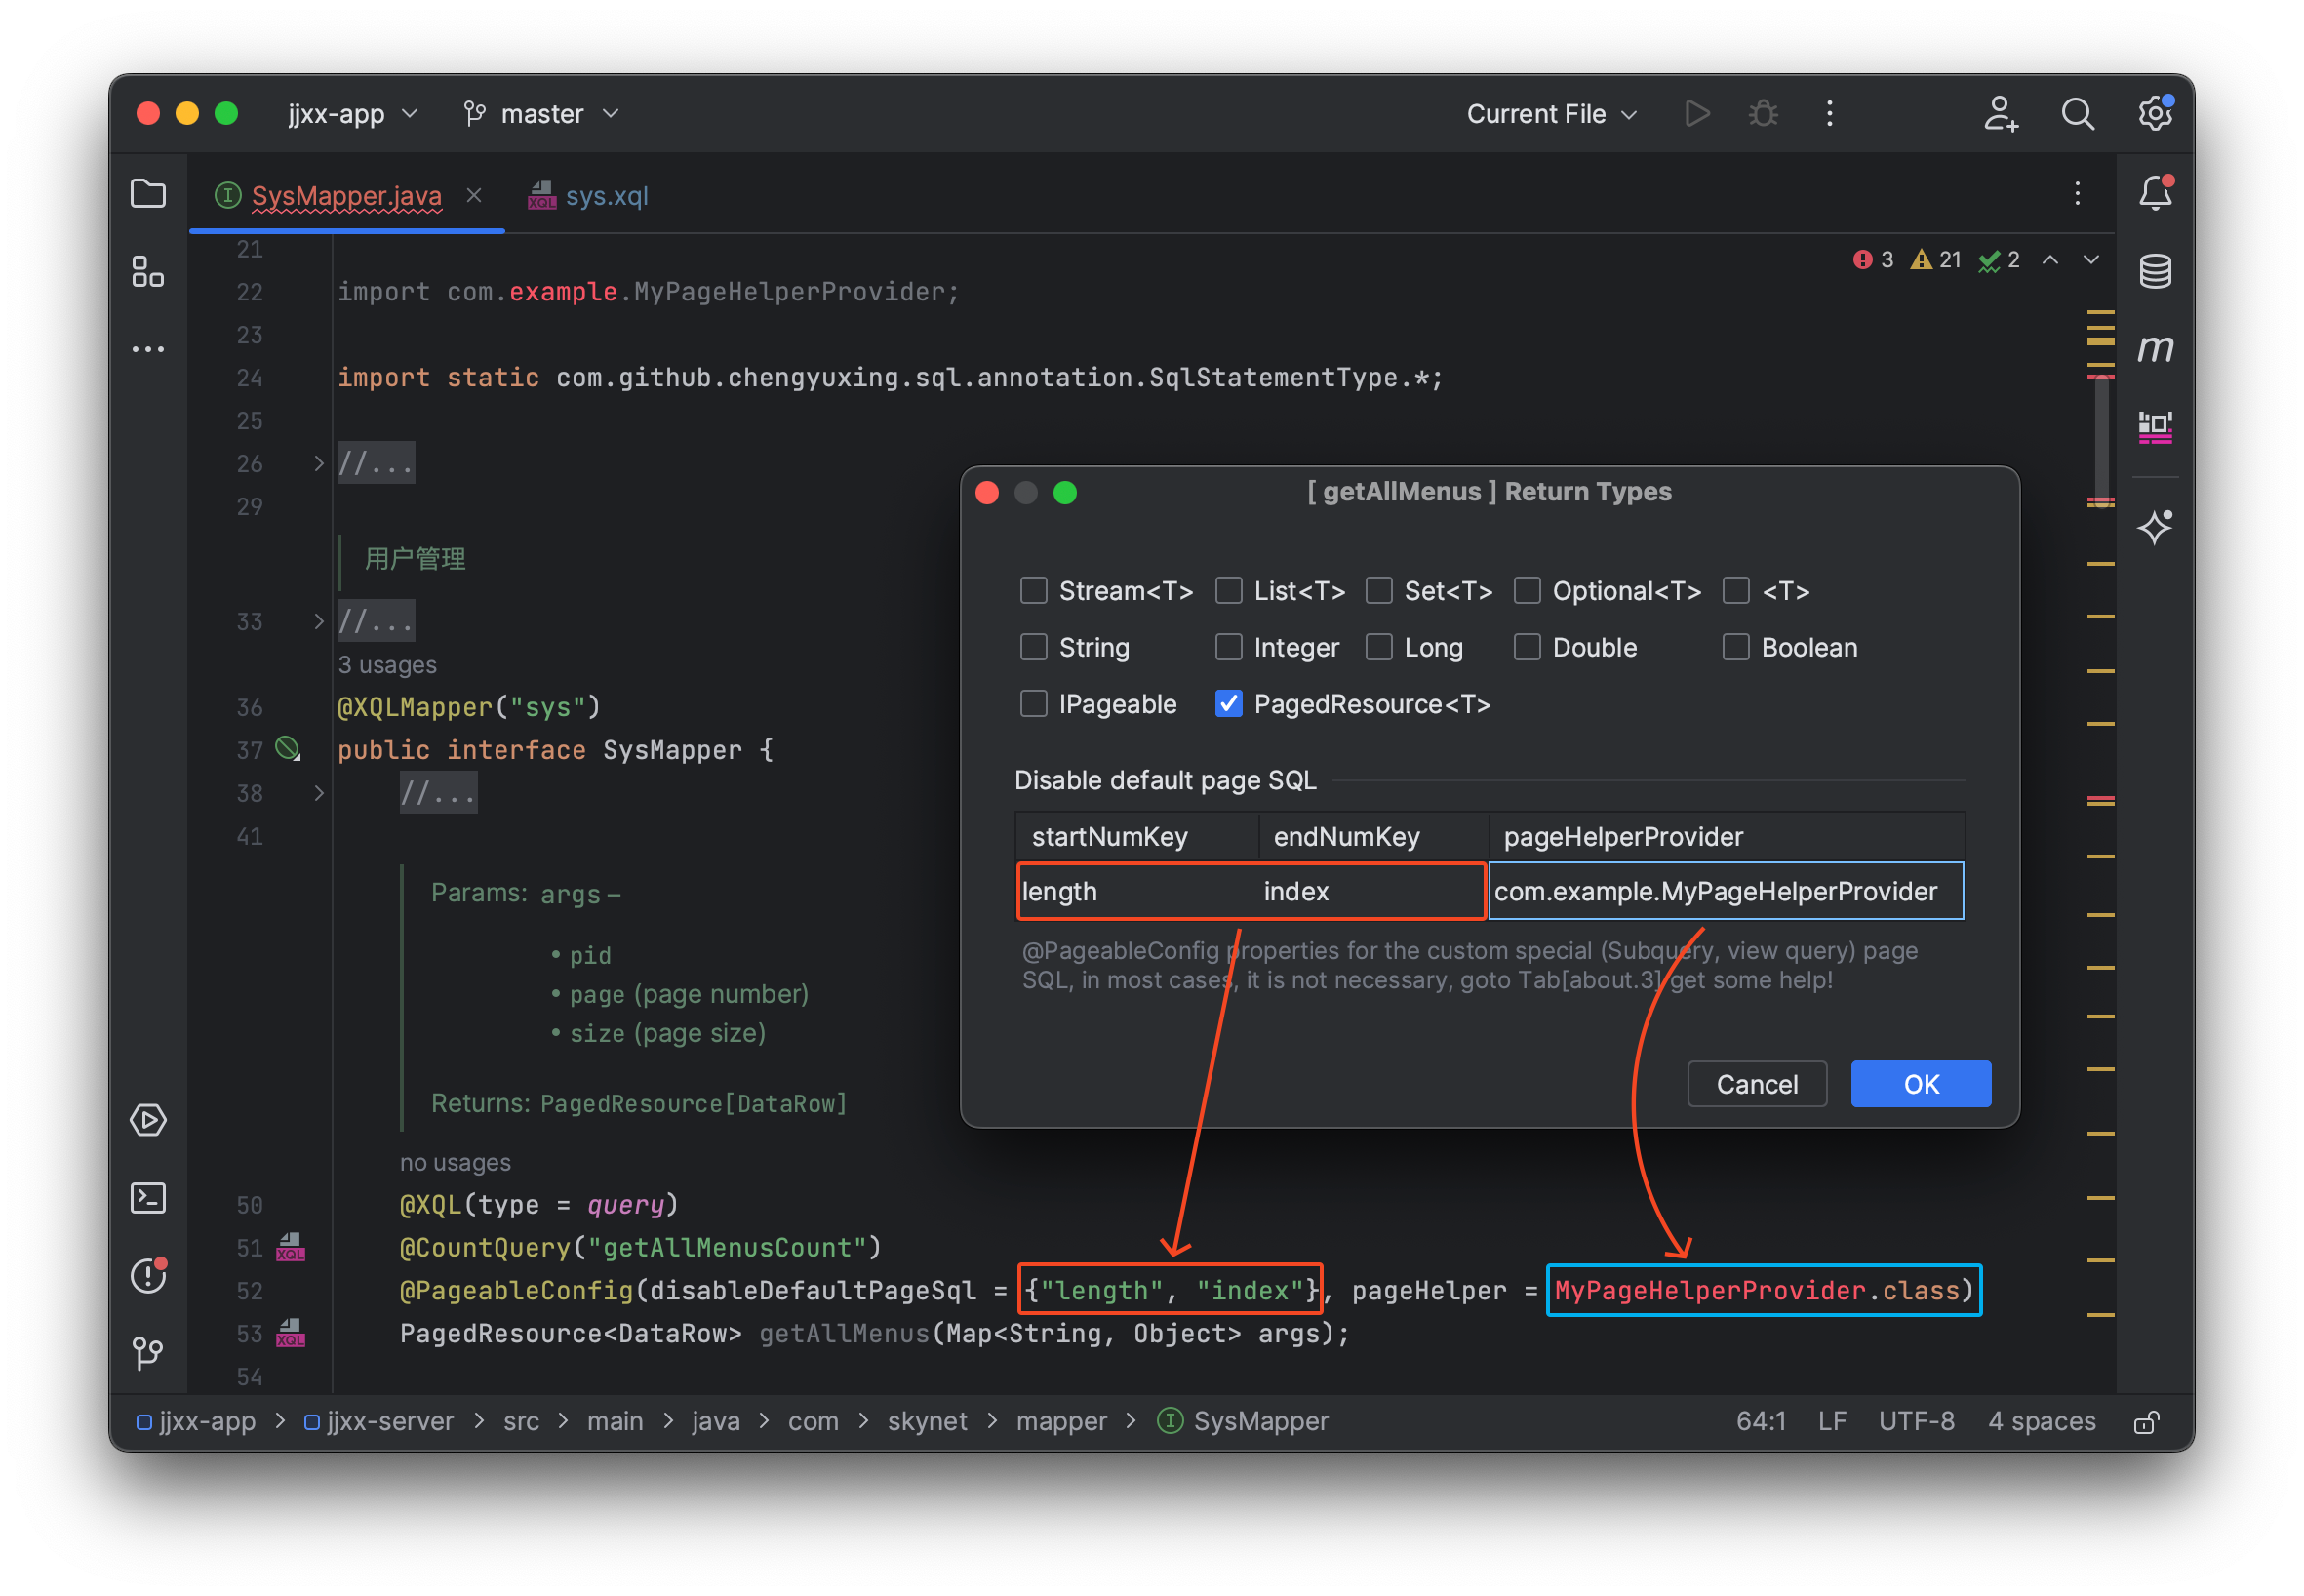
Task: Open the Database tool window
Action: [2155, 271]
